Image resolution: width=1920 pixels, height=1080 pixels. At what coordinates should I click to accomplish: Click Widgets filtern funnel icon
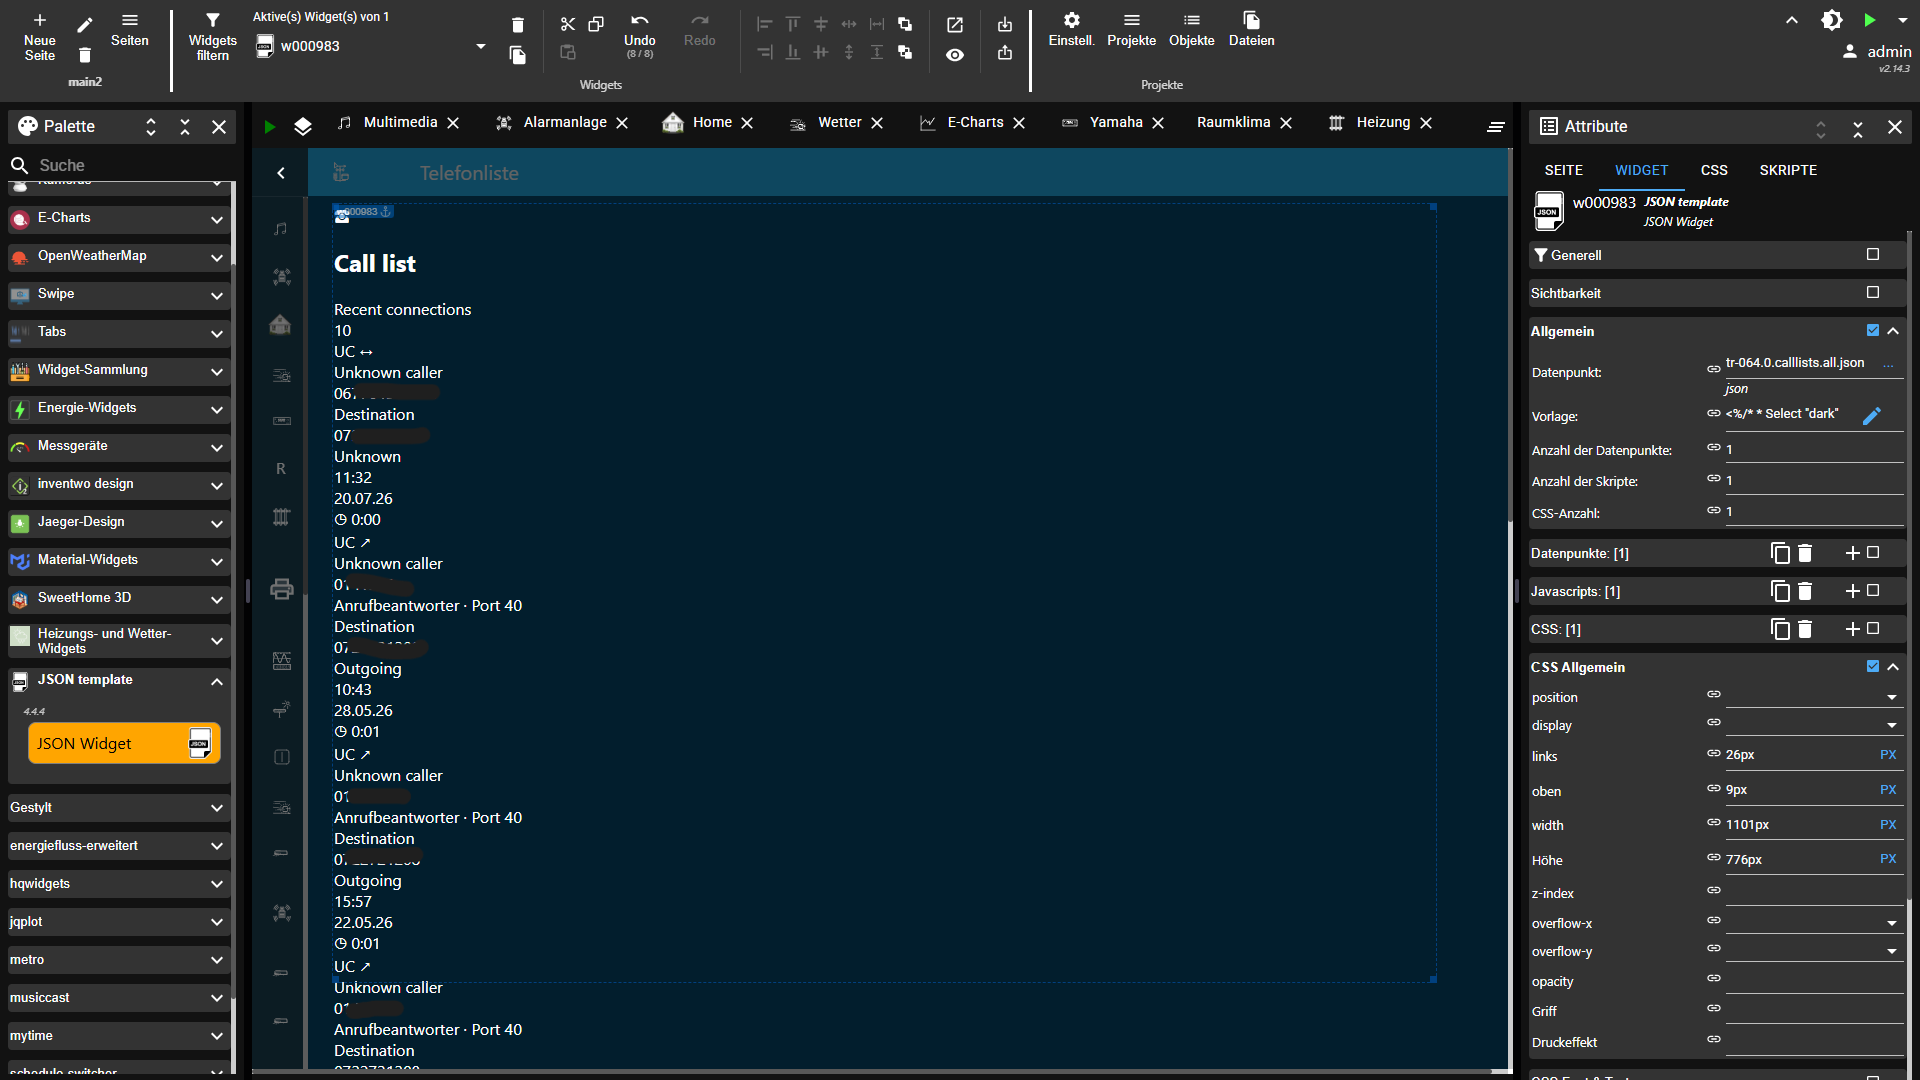213,20
